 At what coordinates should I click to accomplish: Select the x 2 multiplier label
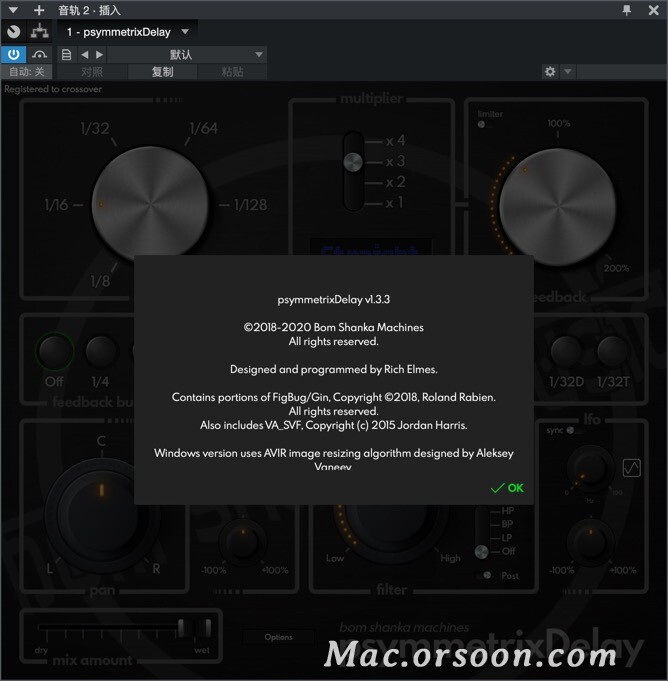click(395, 182)
